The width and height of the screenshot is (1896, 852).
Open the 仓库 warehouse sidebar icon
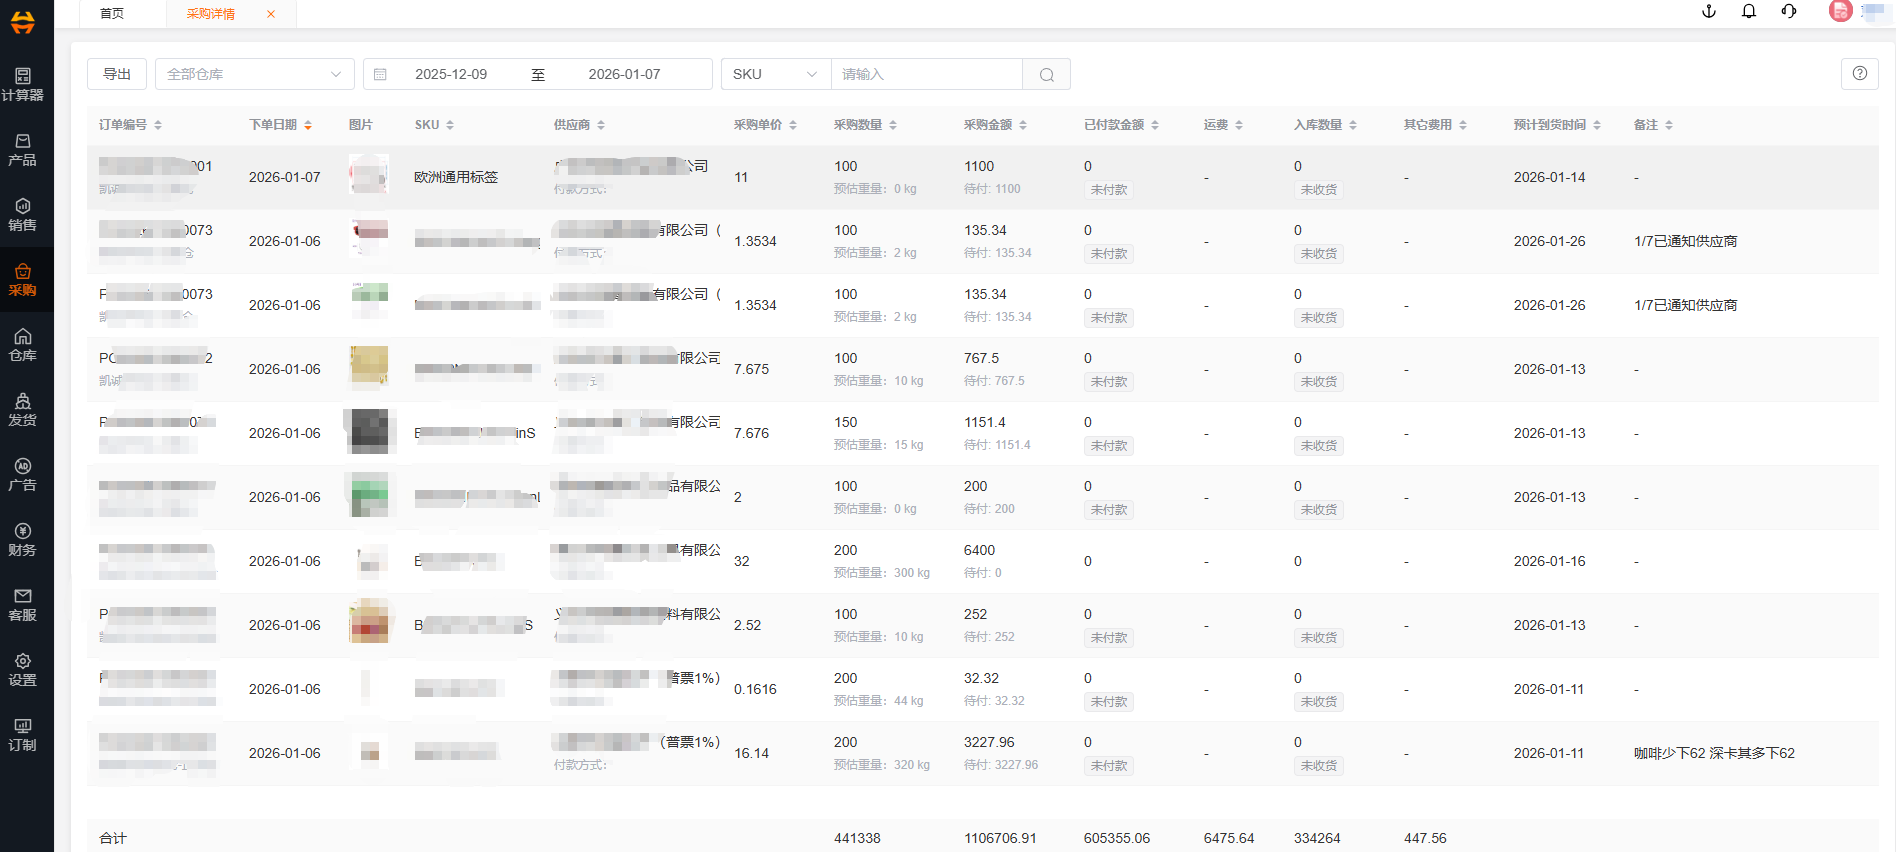pyautogui.click(x=22, y=344)
